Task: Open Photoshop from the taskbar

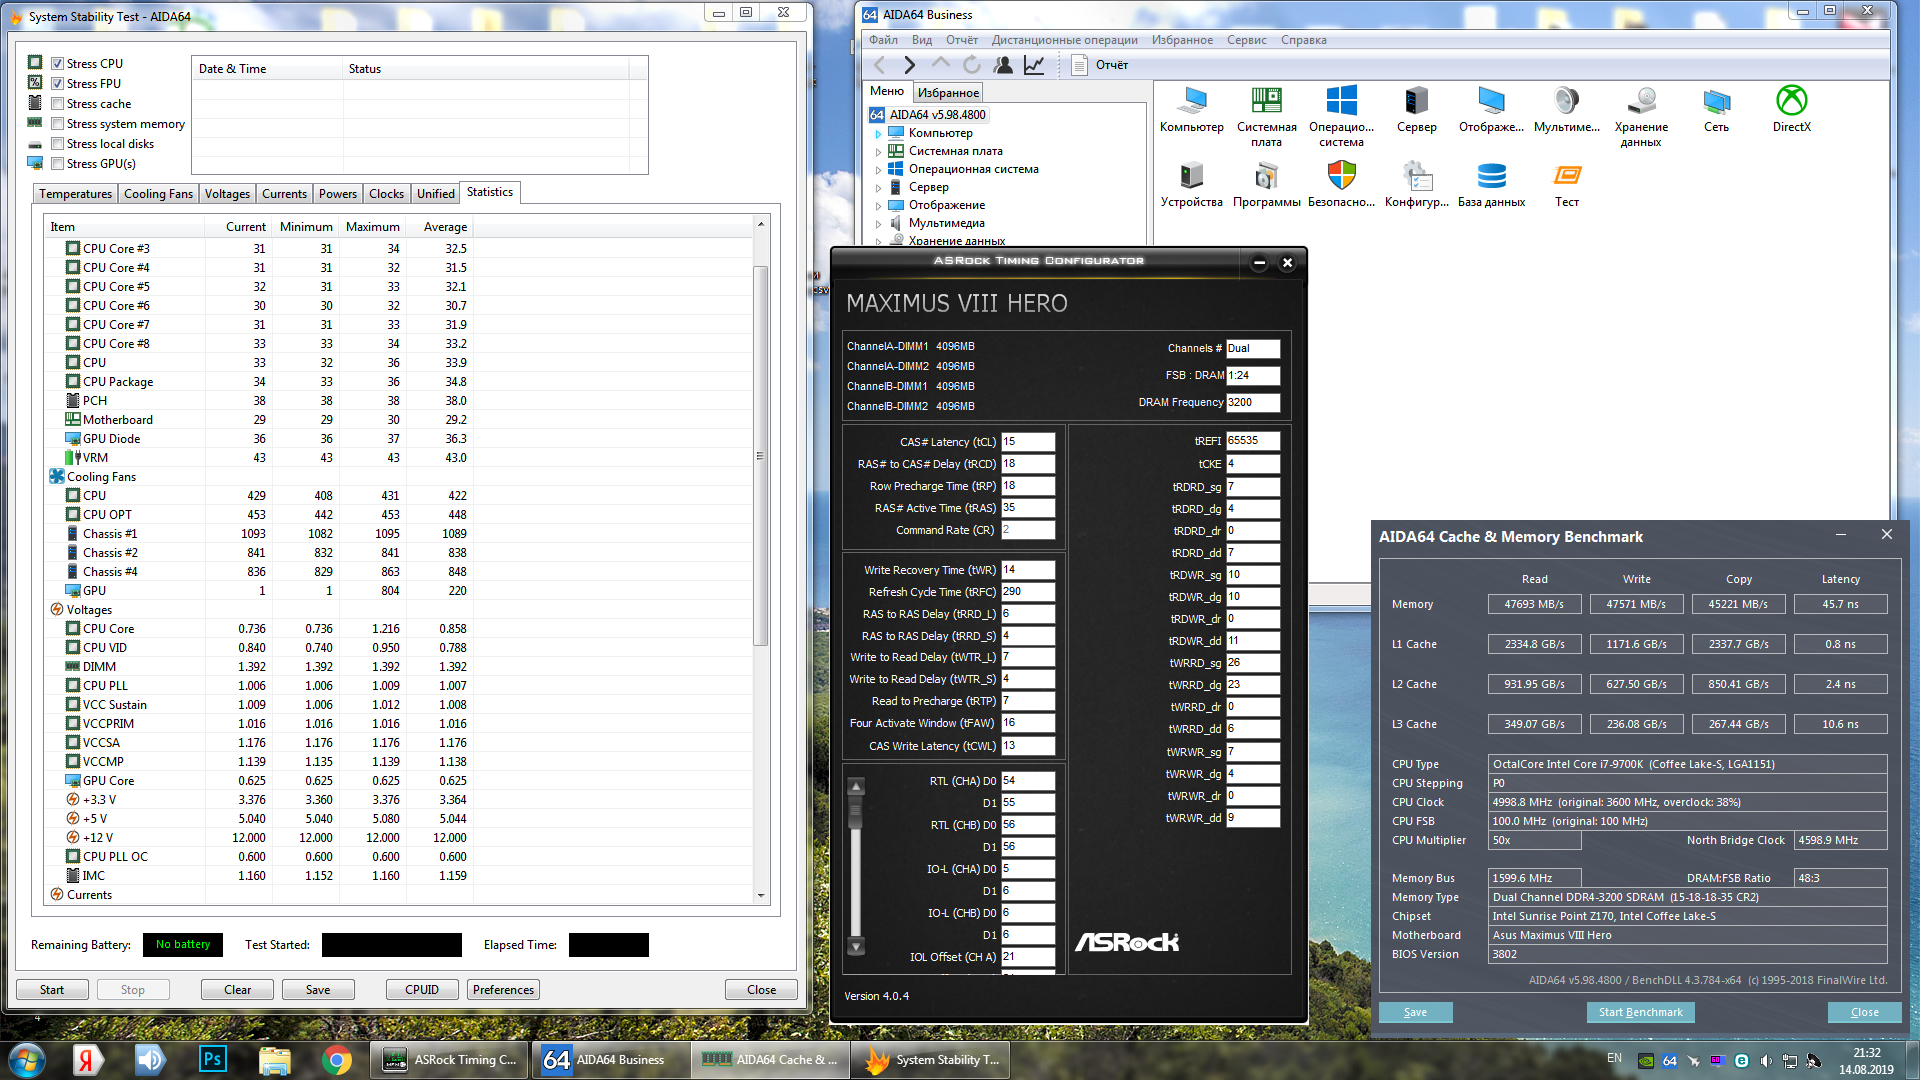Action: tap(213, 1059)
